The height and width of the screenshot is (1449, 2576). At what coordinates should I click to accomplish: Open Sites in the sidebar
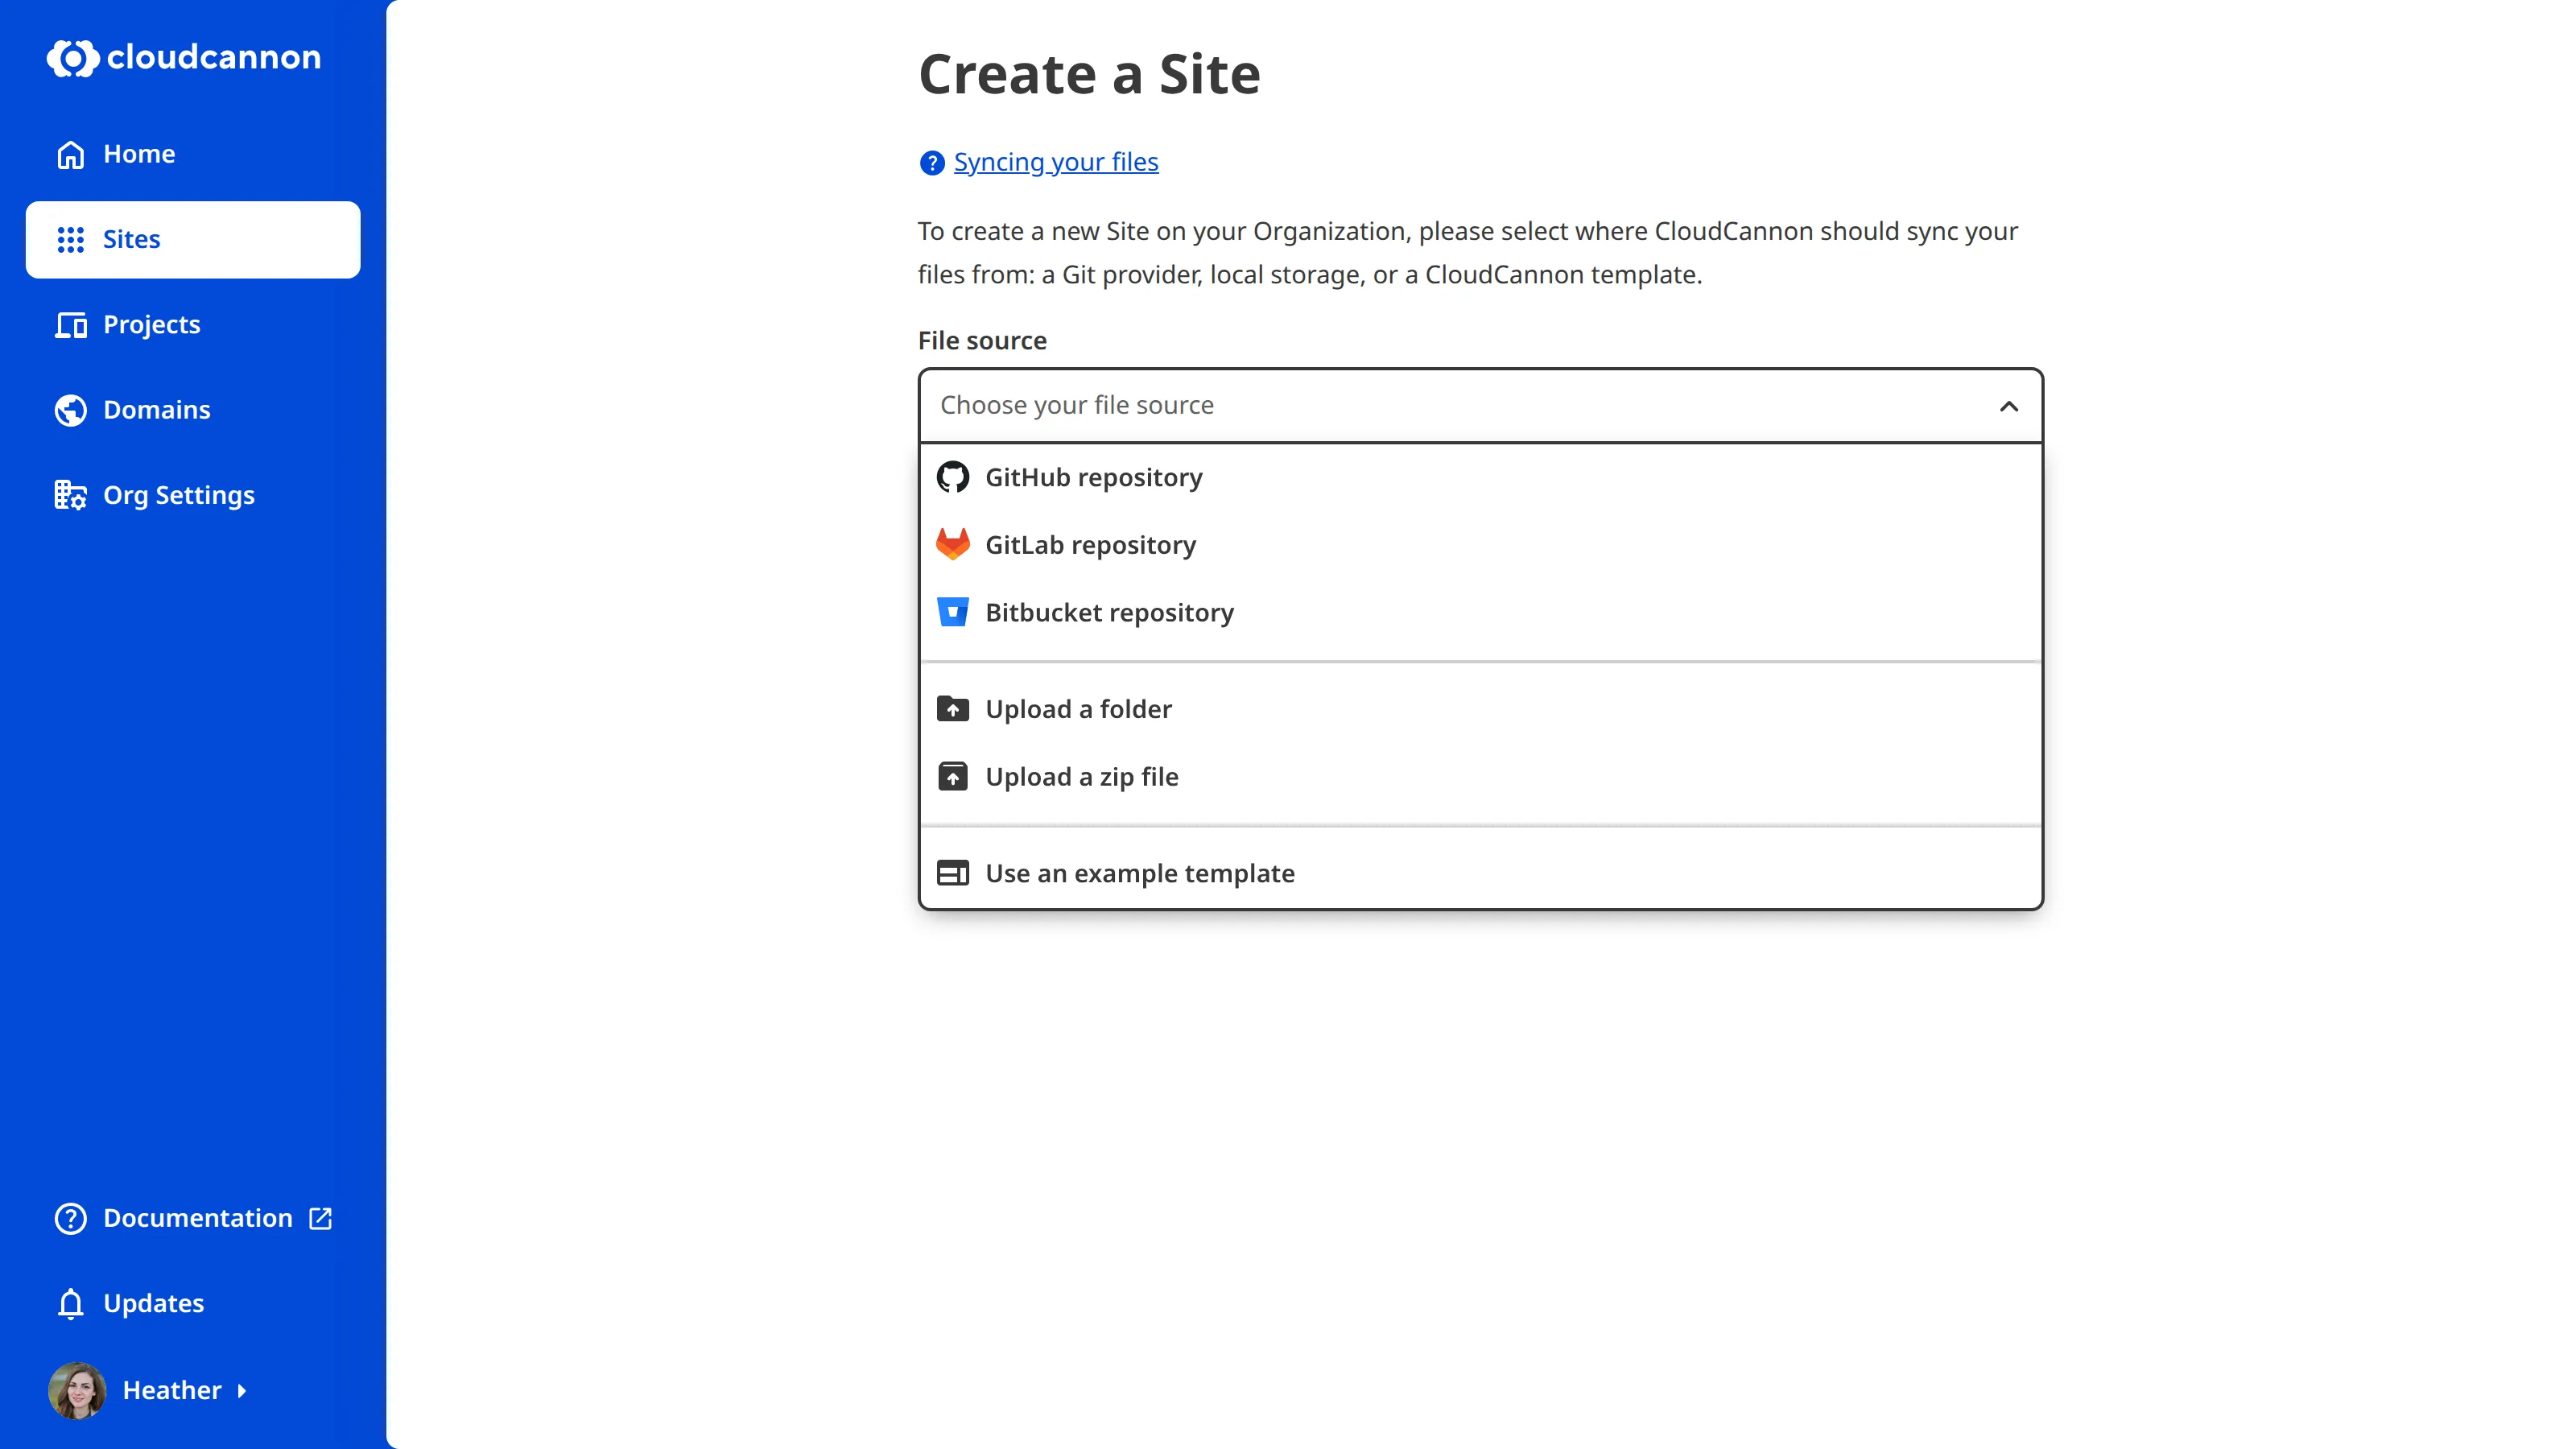pos(192,239)
